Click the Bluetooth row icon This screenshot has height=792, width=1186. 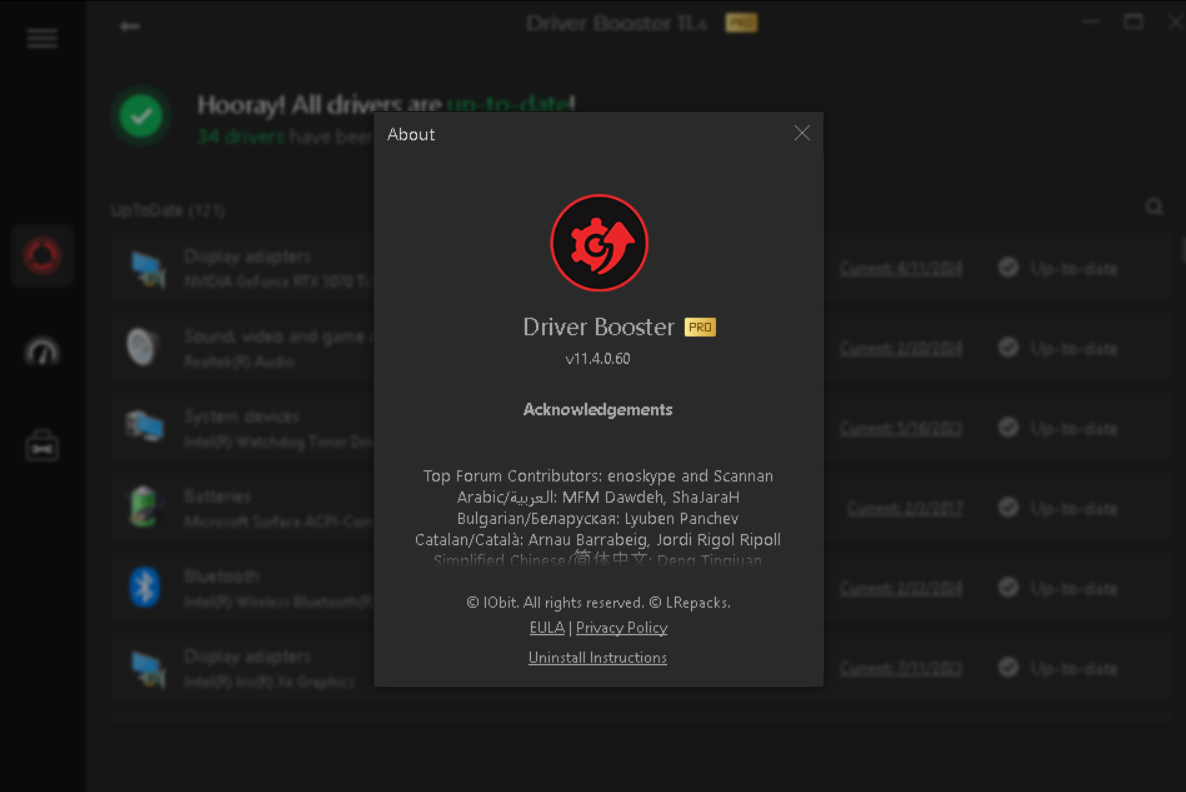tap(144, 587)
